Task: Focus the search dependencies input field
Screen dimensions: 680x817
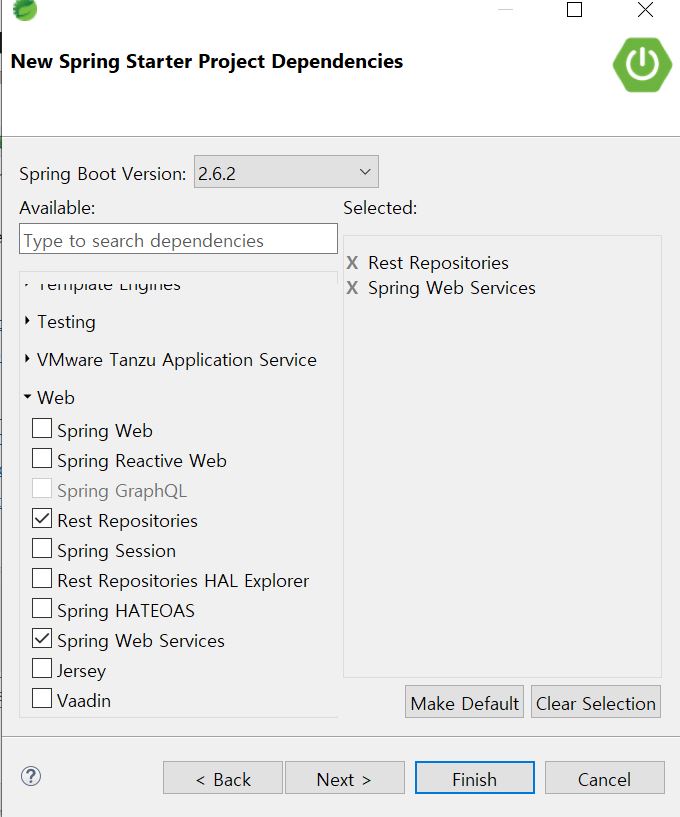Action: tap(178, 239)
